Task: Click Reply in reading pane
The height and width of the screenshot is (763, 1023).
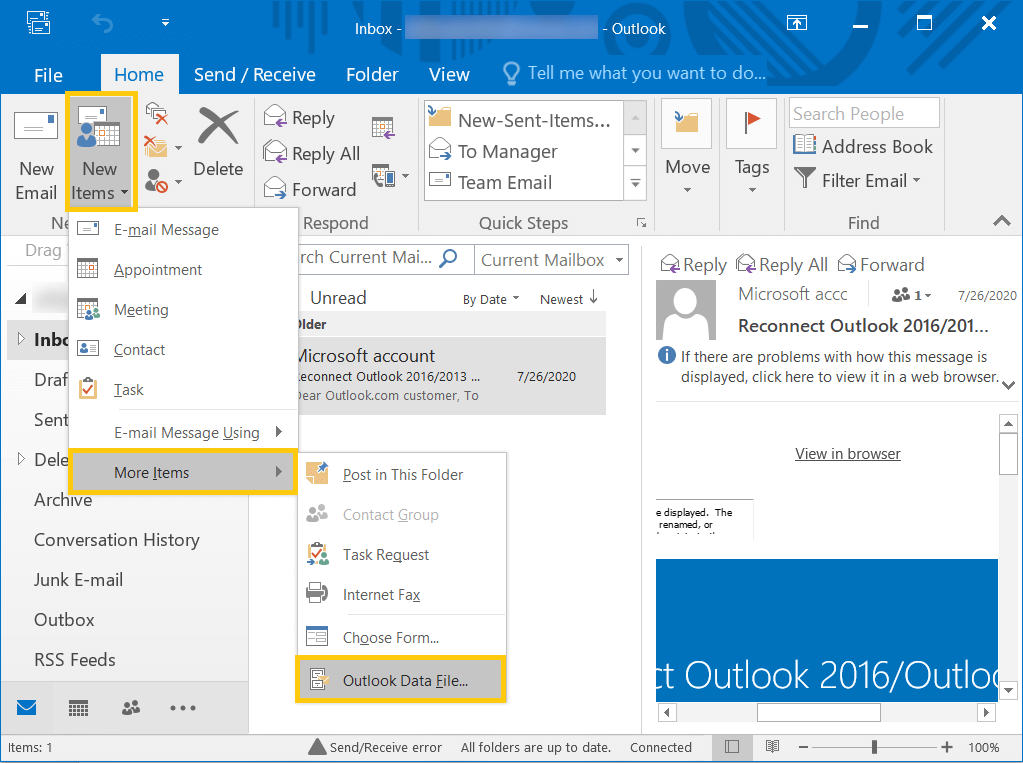Action: coord(694,264)
